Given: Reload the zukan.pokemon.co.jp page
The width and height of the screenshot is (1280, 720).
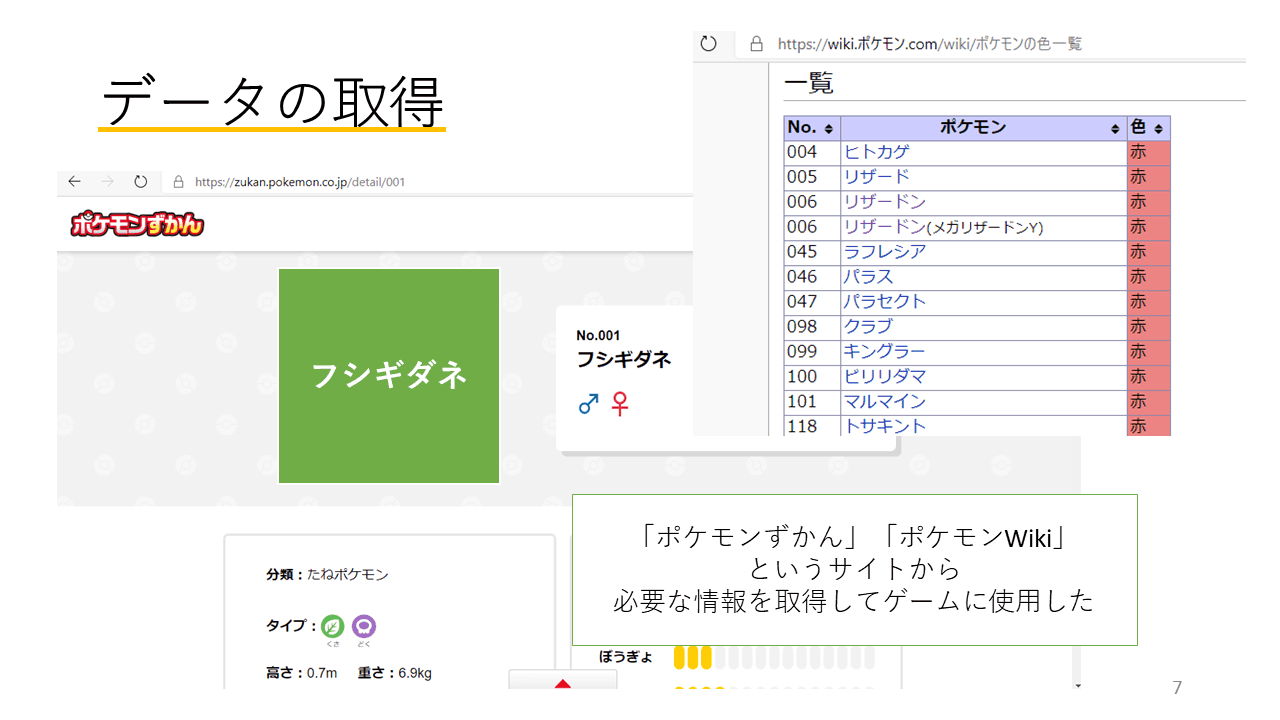Looking at the screenshot, I should (141, 182).
